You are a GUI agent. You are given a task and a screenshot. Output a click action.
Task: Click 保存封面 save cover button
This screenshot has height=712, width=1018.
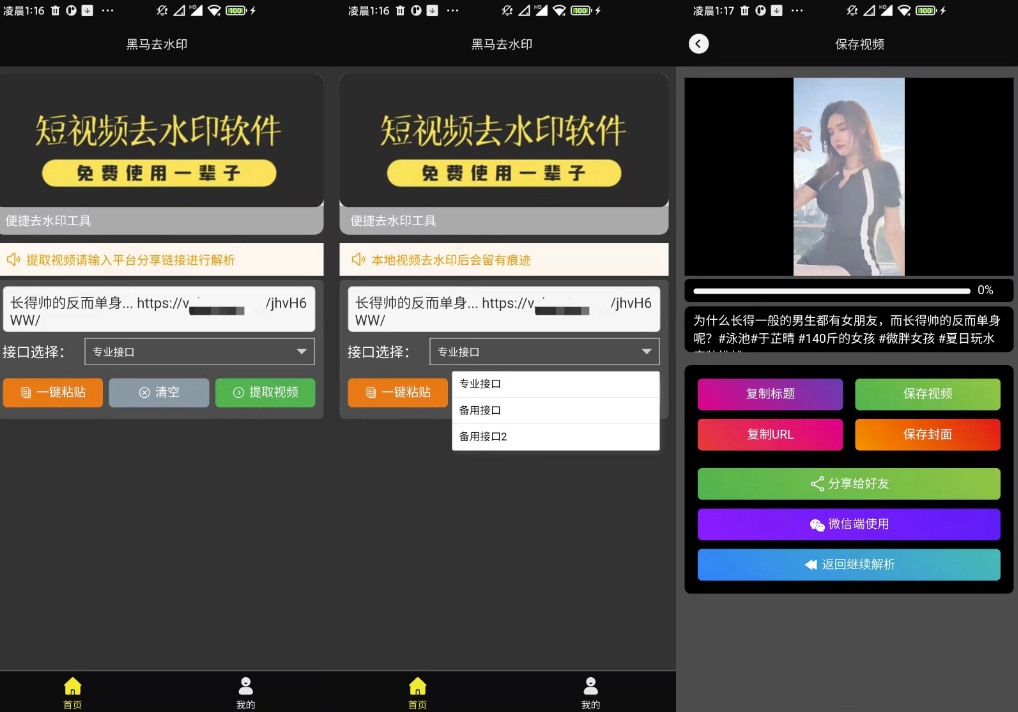928,434
